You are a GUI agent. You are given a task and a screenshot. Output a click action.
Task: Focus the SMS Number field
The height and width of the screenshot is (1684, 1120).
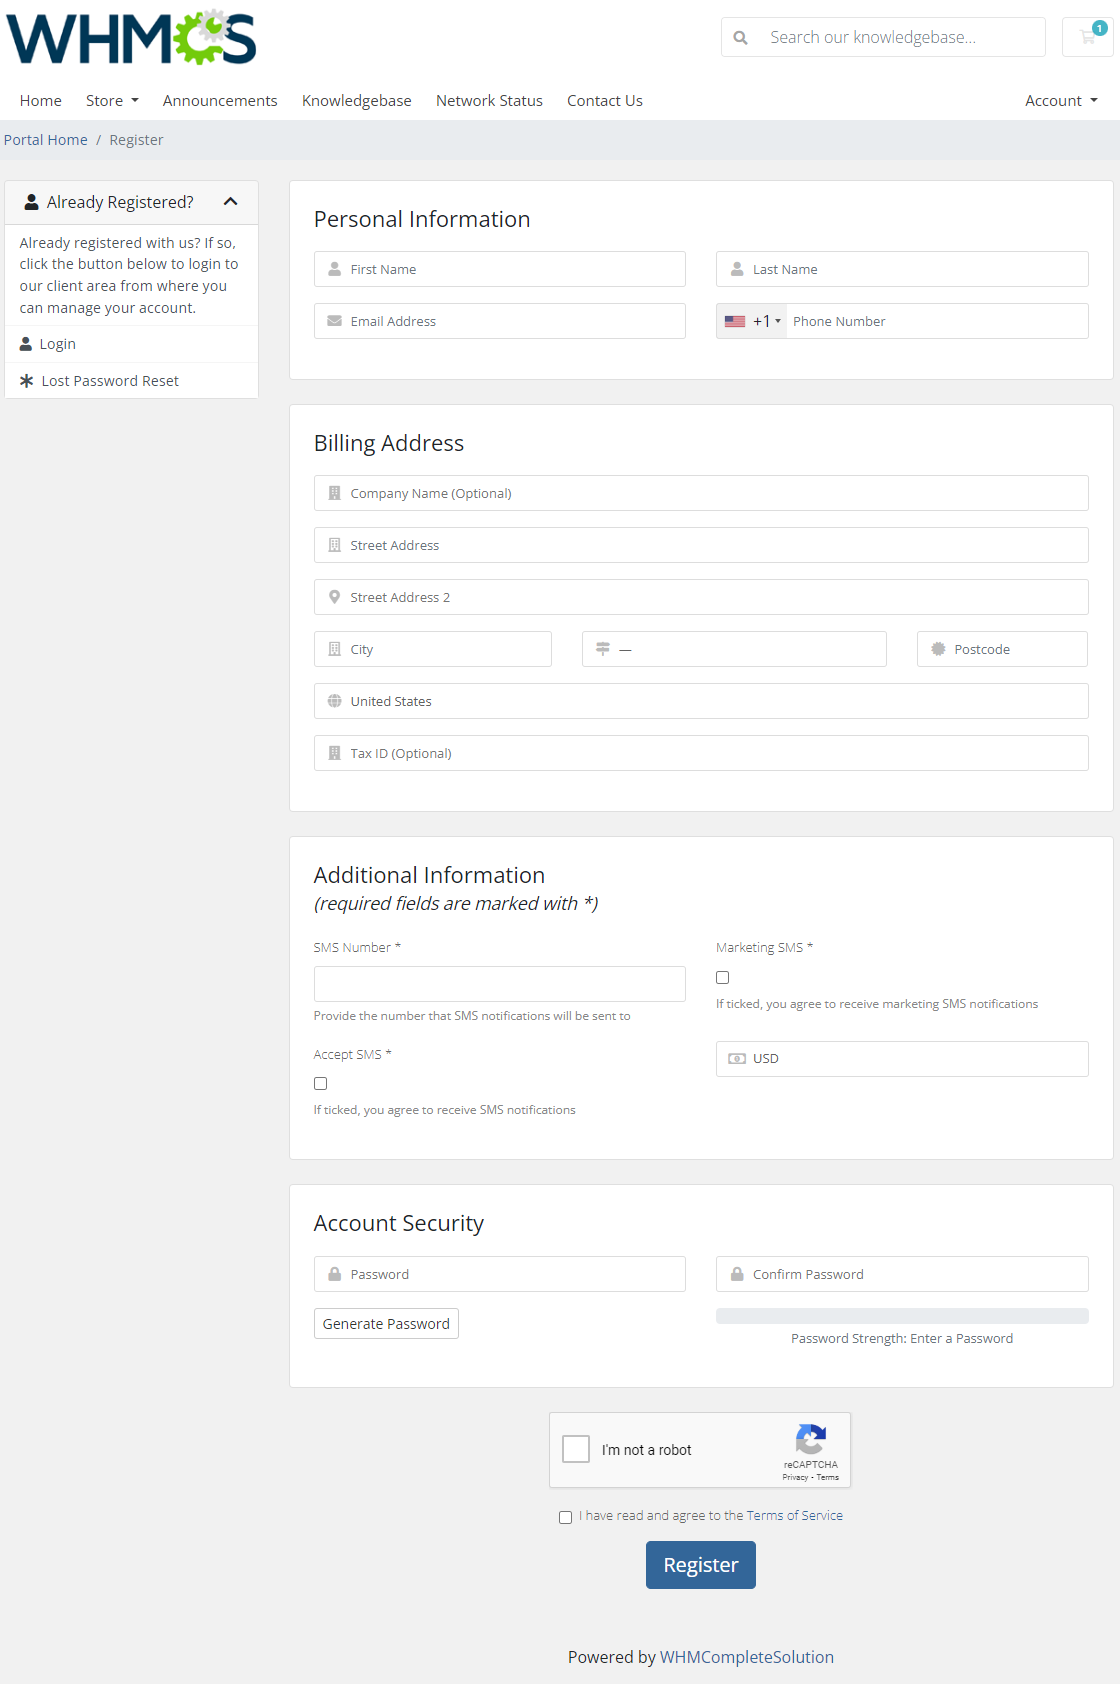500,984
